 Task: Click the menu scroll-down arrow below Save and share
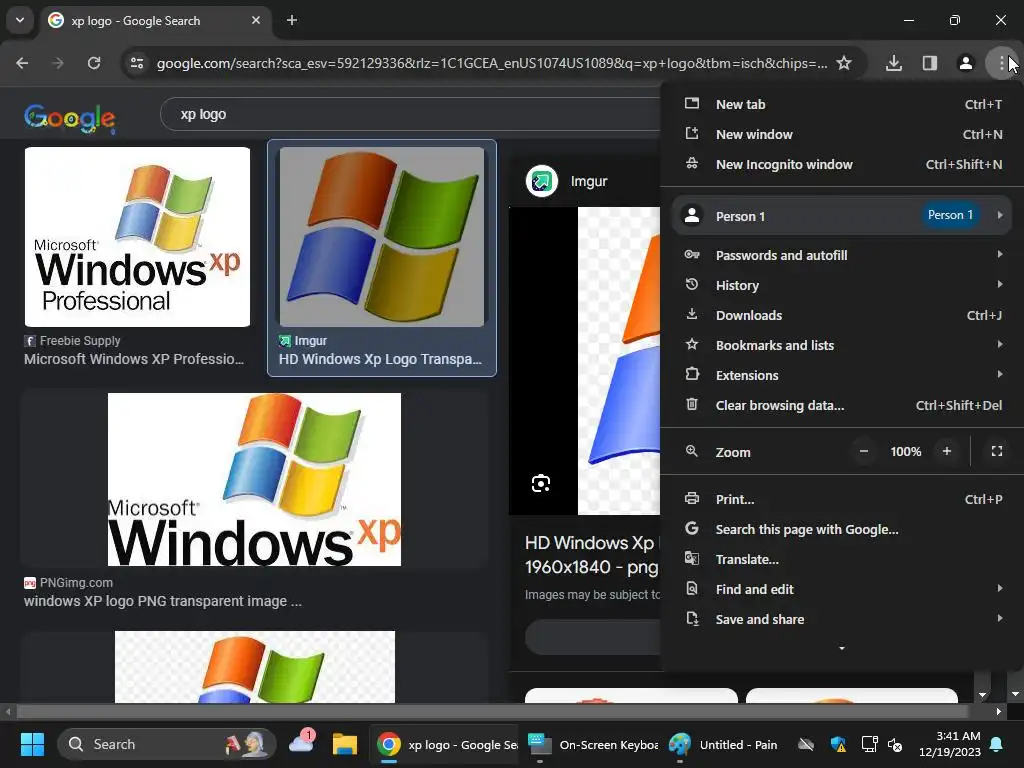tap(842, 648)
